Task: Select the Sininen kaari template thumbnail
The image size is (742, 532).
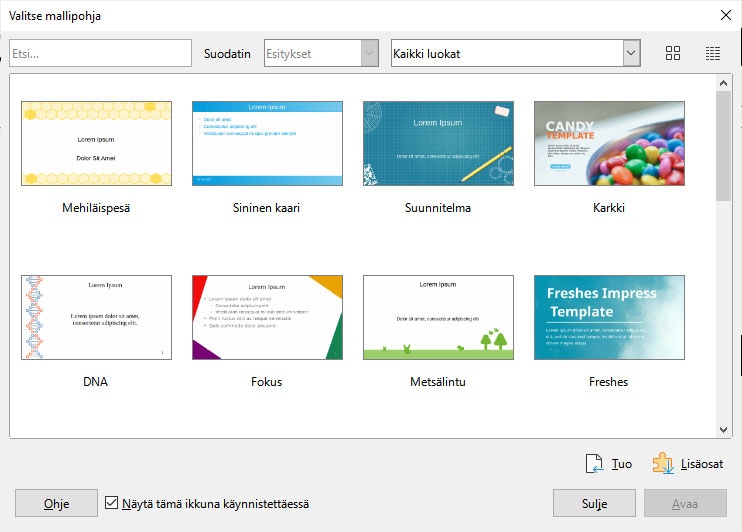Action: tap(267, 143)
